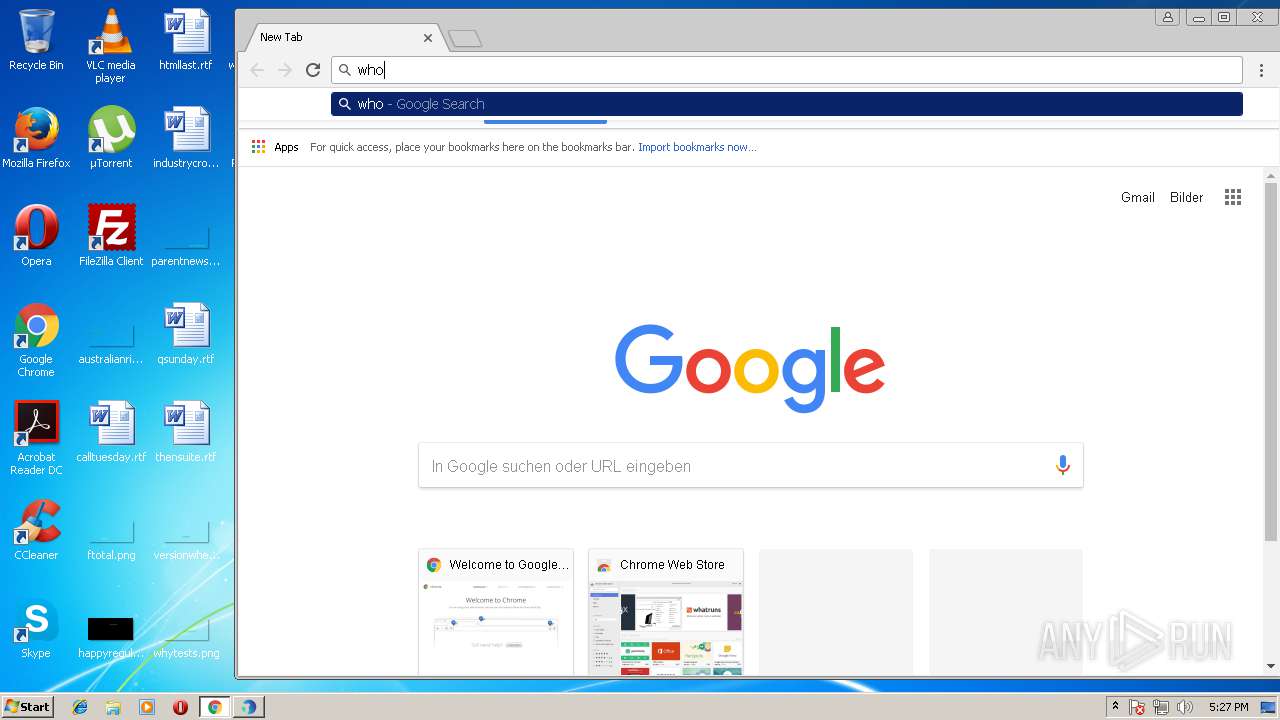
Task: Open the Windows Start menu
Action: pyautogui.click(x=27, y=707)
